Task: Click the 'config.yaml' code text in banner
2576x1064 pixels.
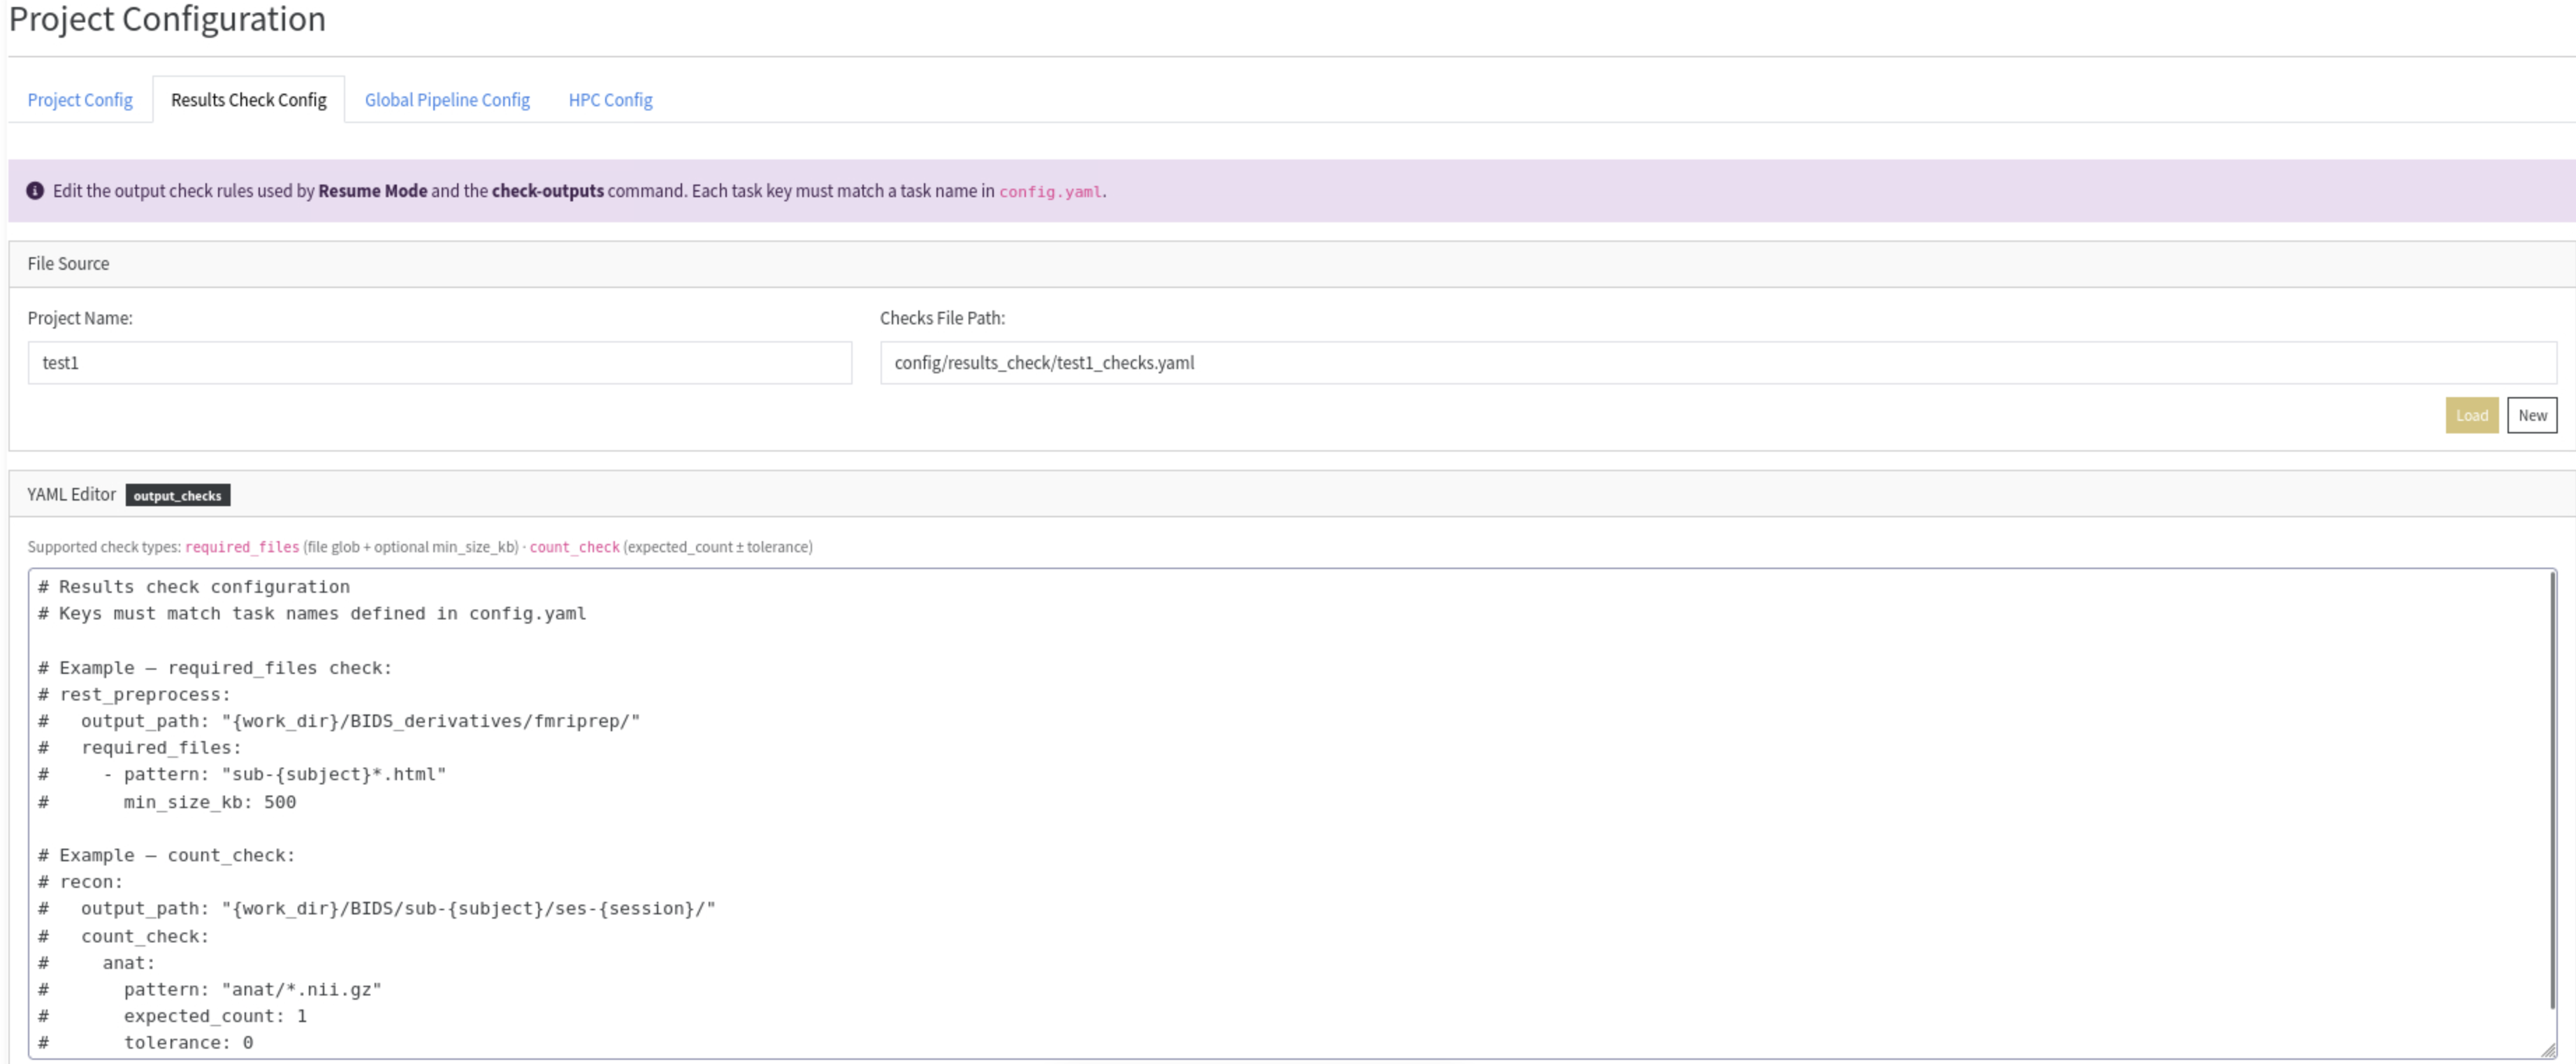Action: [x=1051, y=192]
